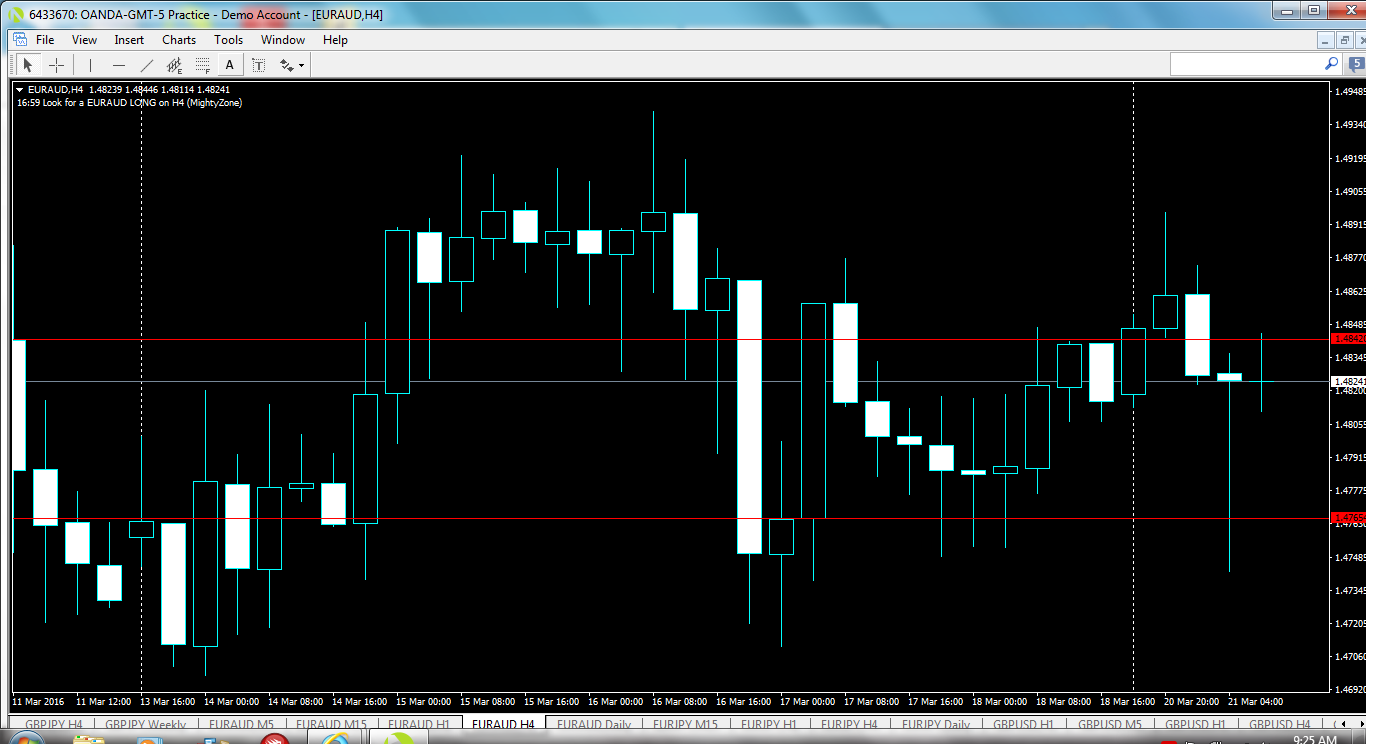The image size is (1382, 744).
Task: Open the View menu
Action: (84, 40)
